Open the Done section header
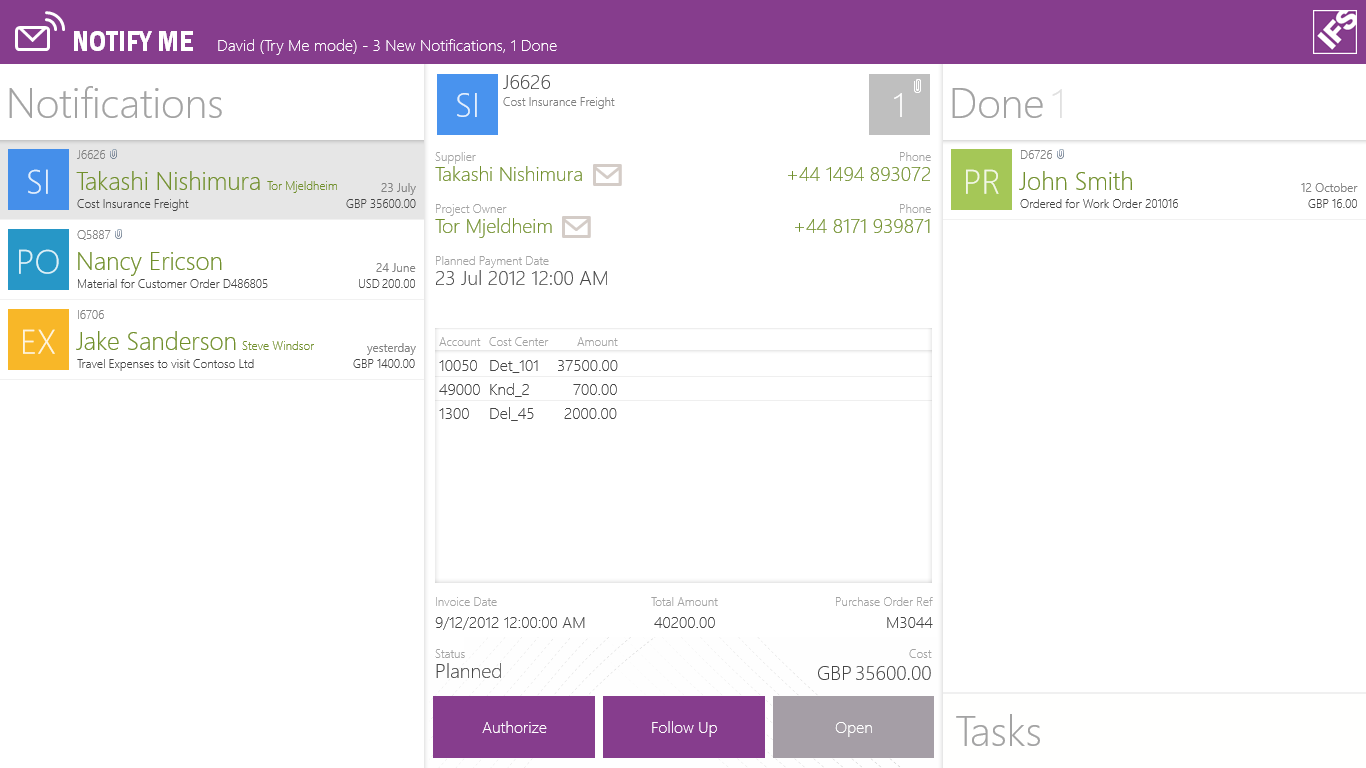This screenshot has width=1366, height=768. 997,104
